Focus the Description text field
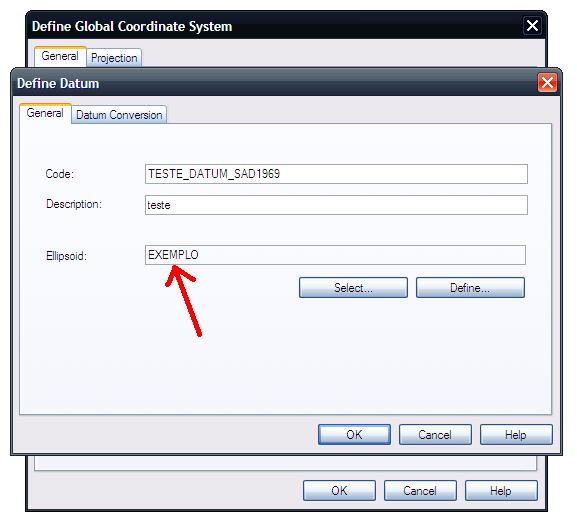This screenshot has width=577, height=522. [x=336, y=205]
